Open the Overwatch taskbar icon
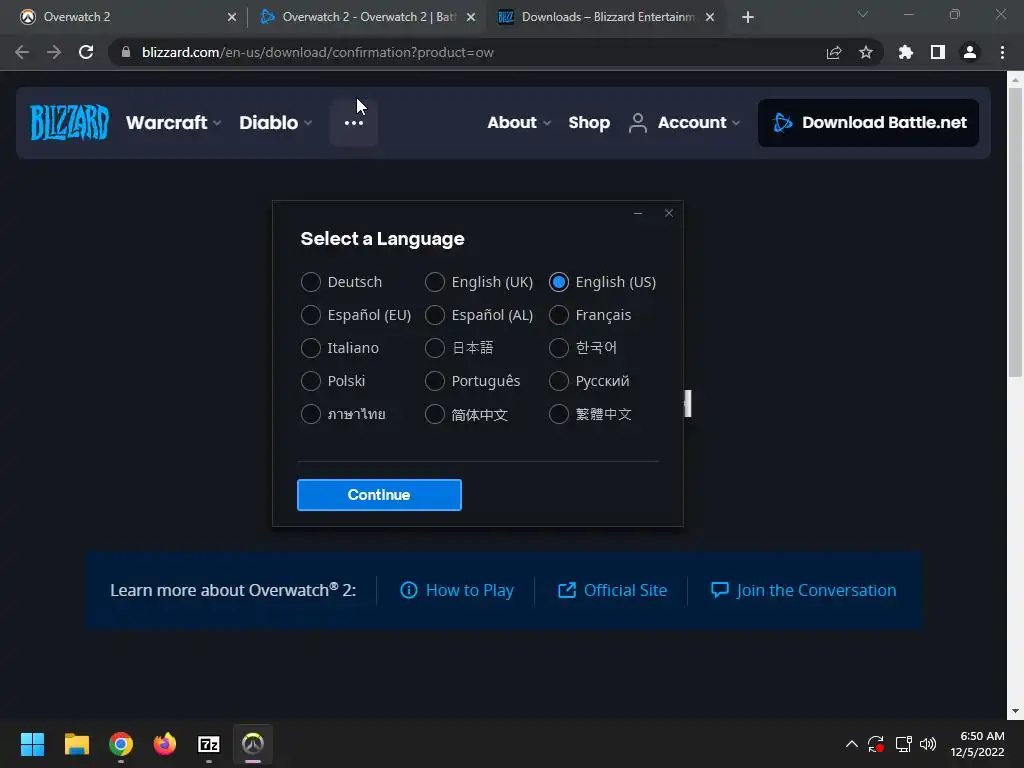 [x=253, y=744]
